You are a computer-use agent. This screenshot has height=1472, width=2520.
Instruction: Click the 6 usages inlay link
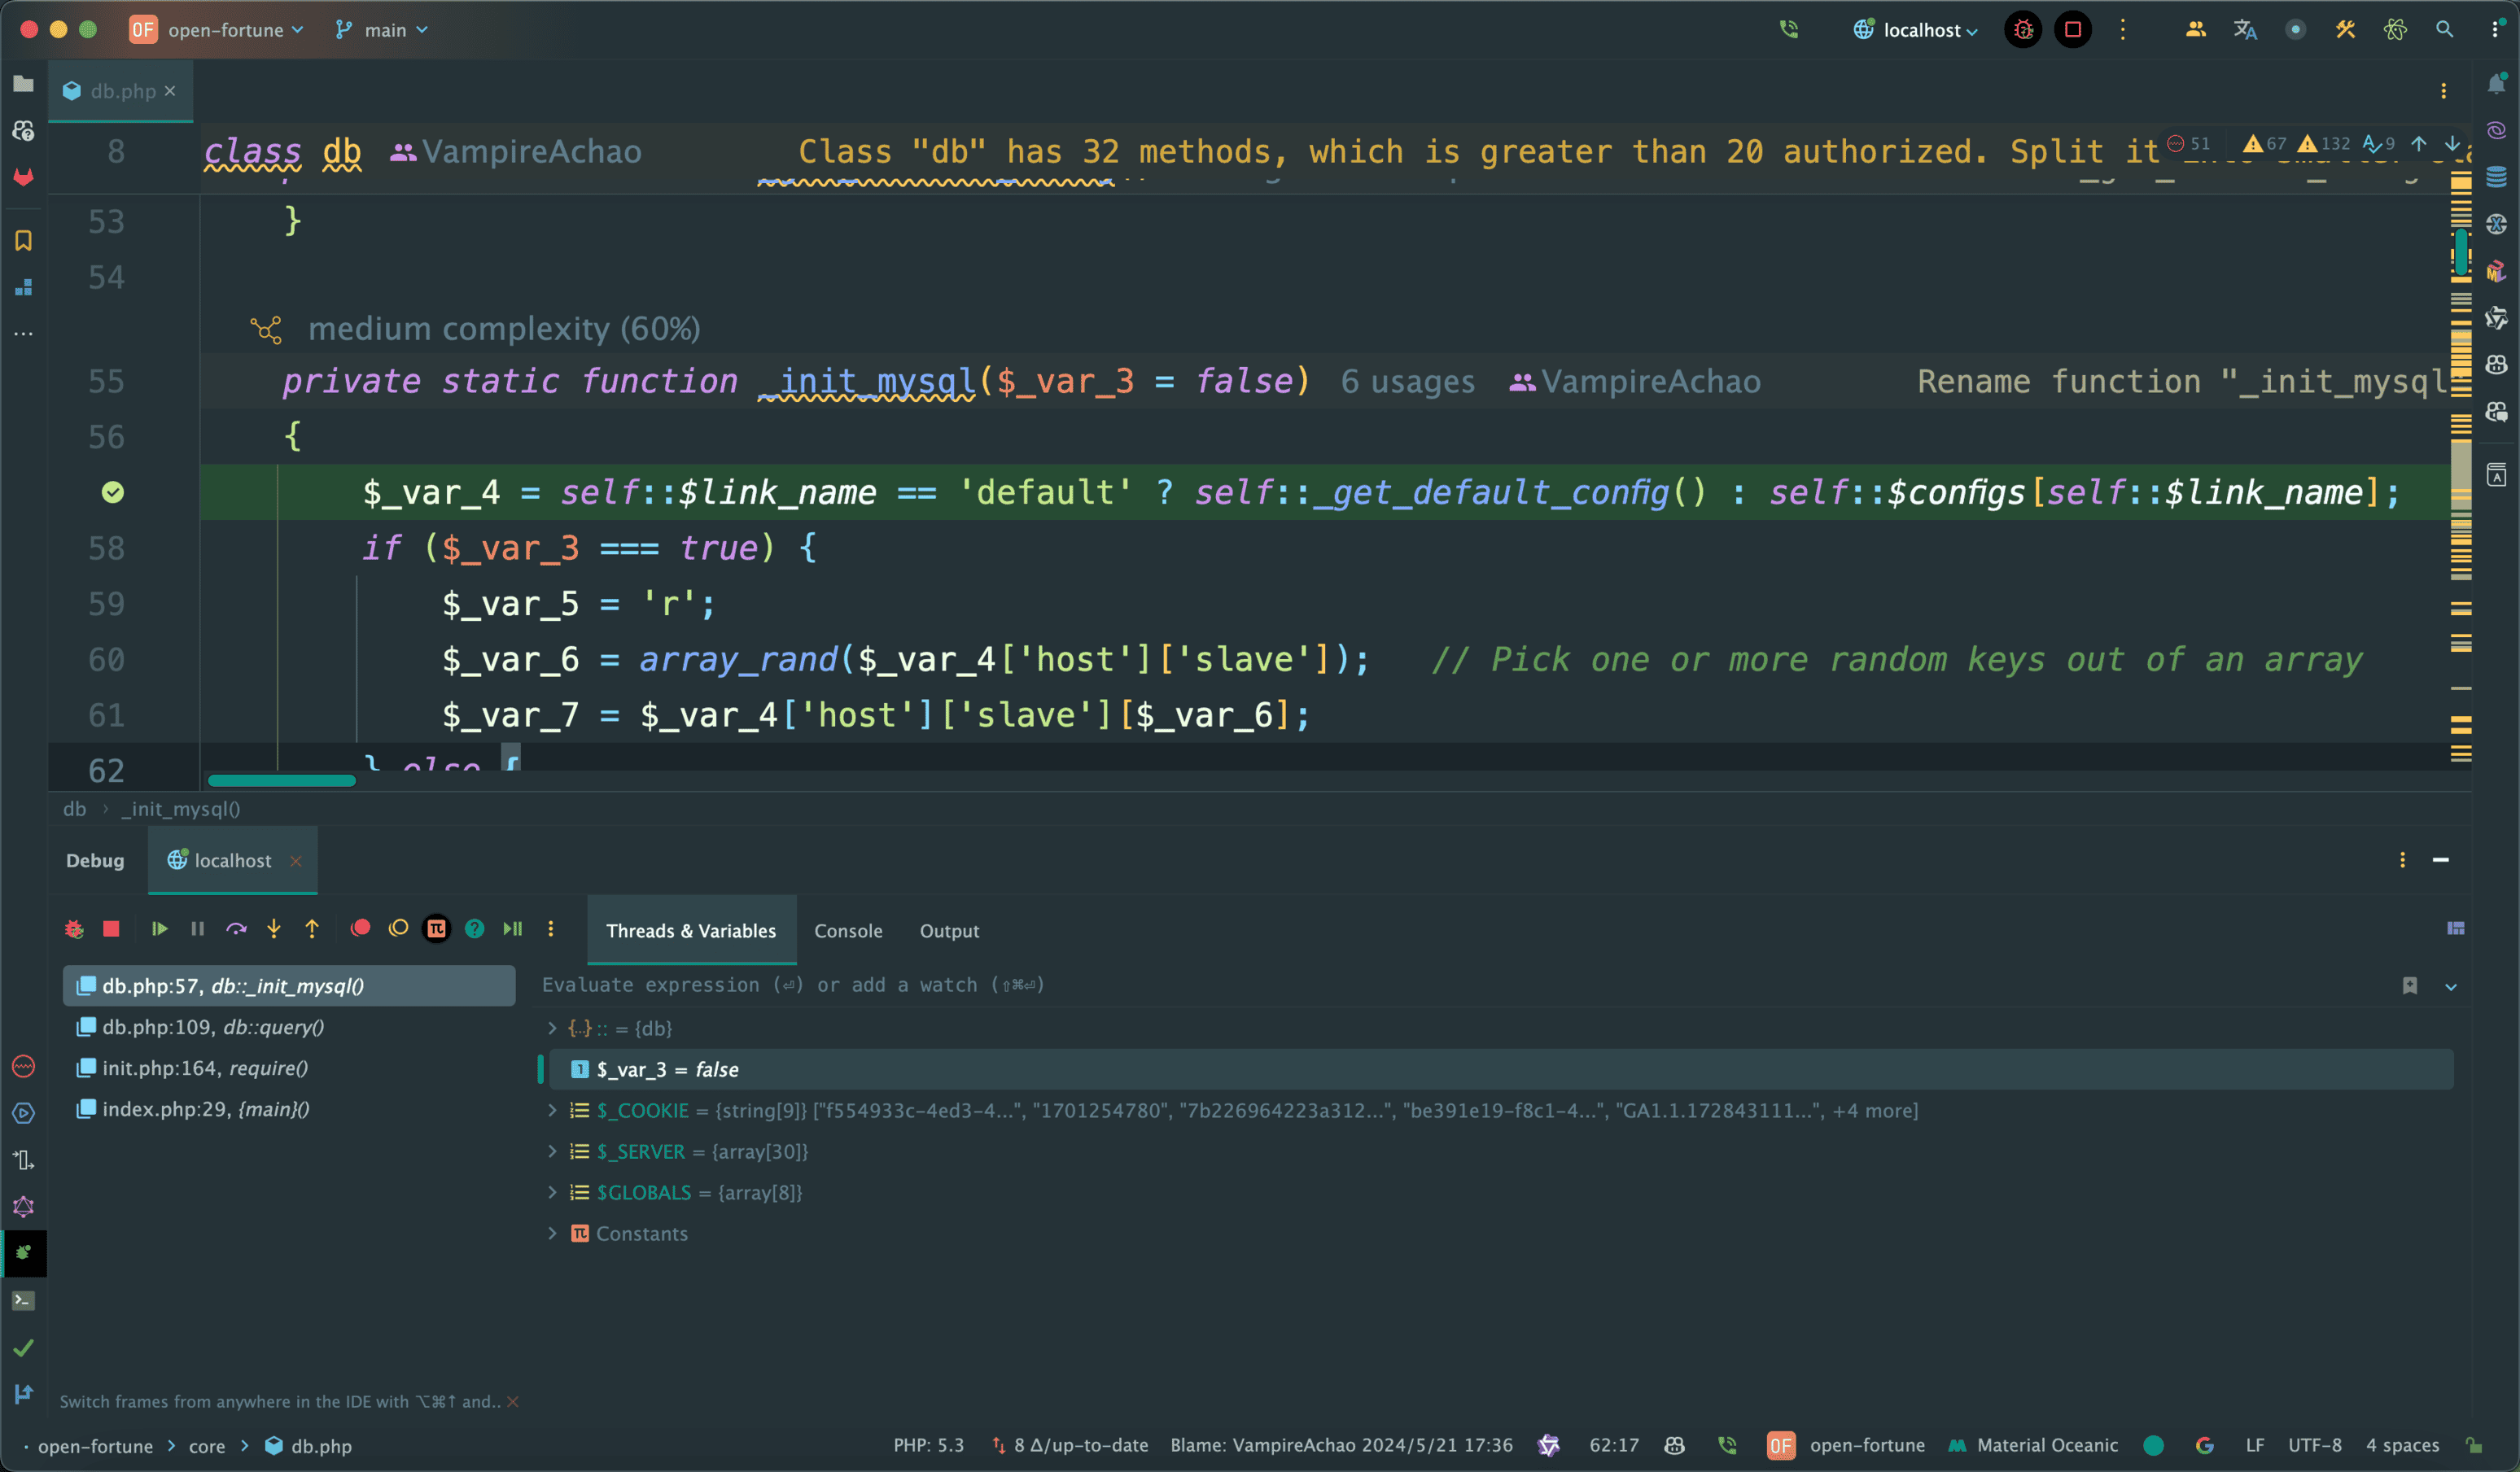pos(1407,382)
